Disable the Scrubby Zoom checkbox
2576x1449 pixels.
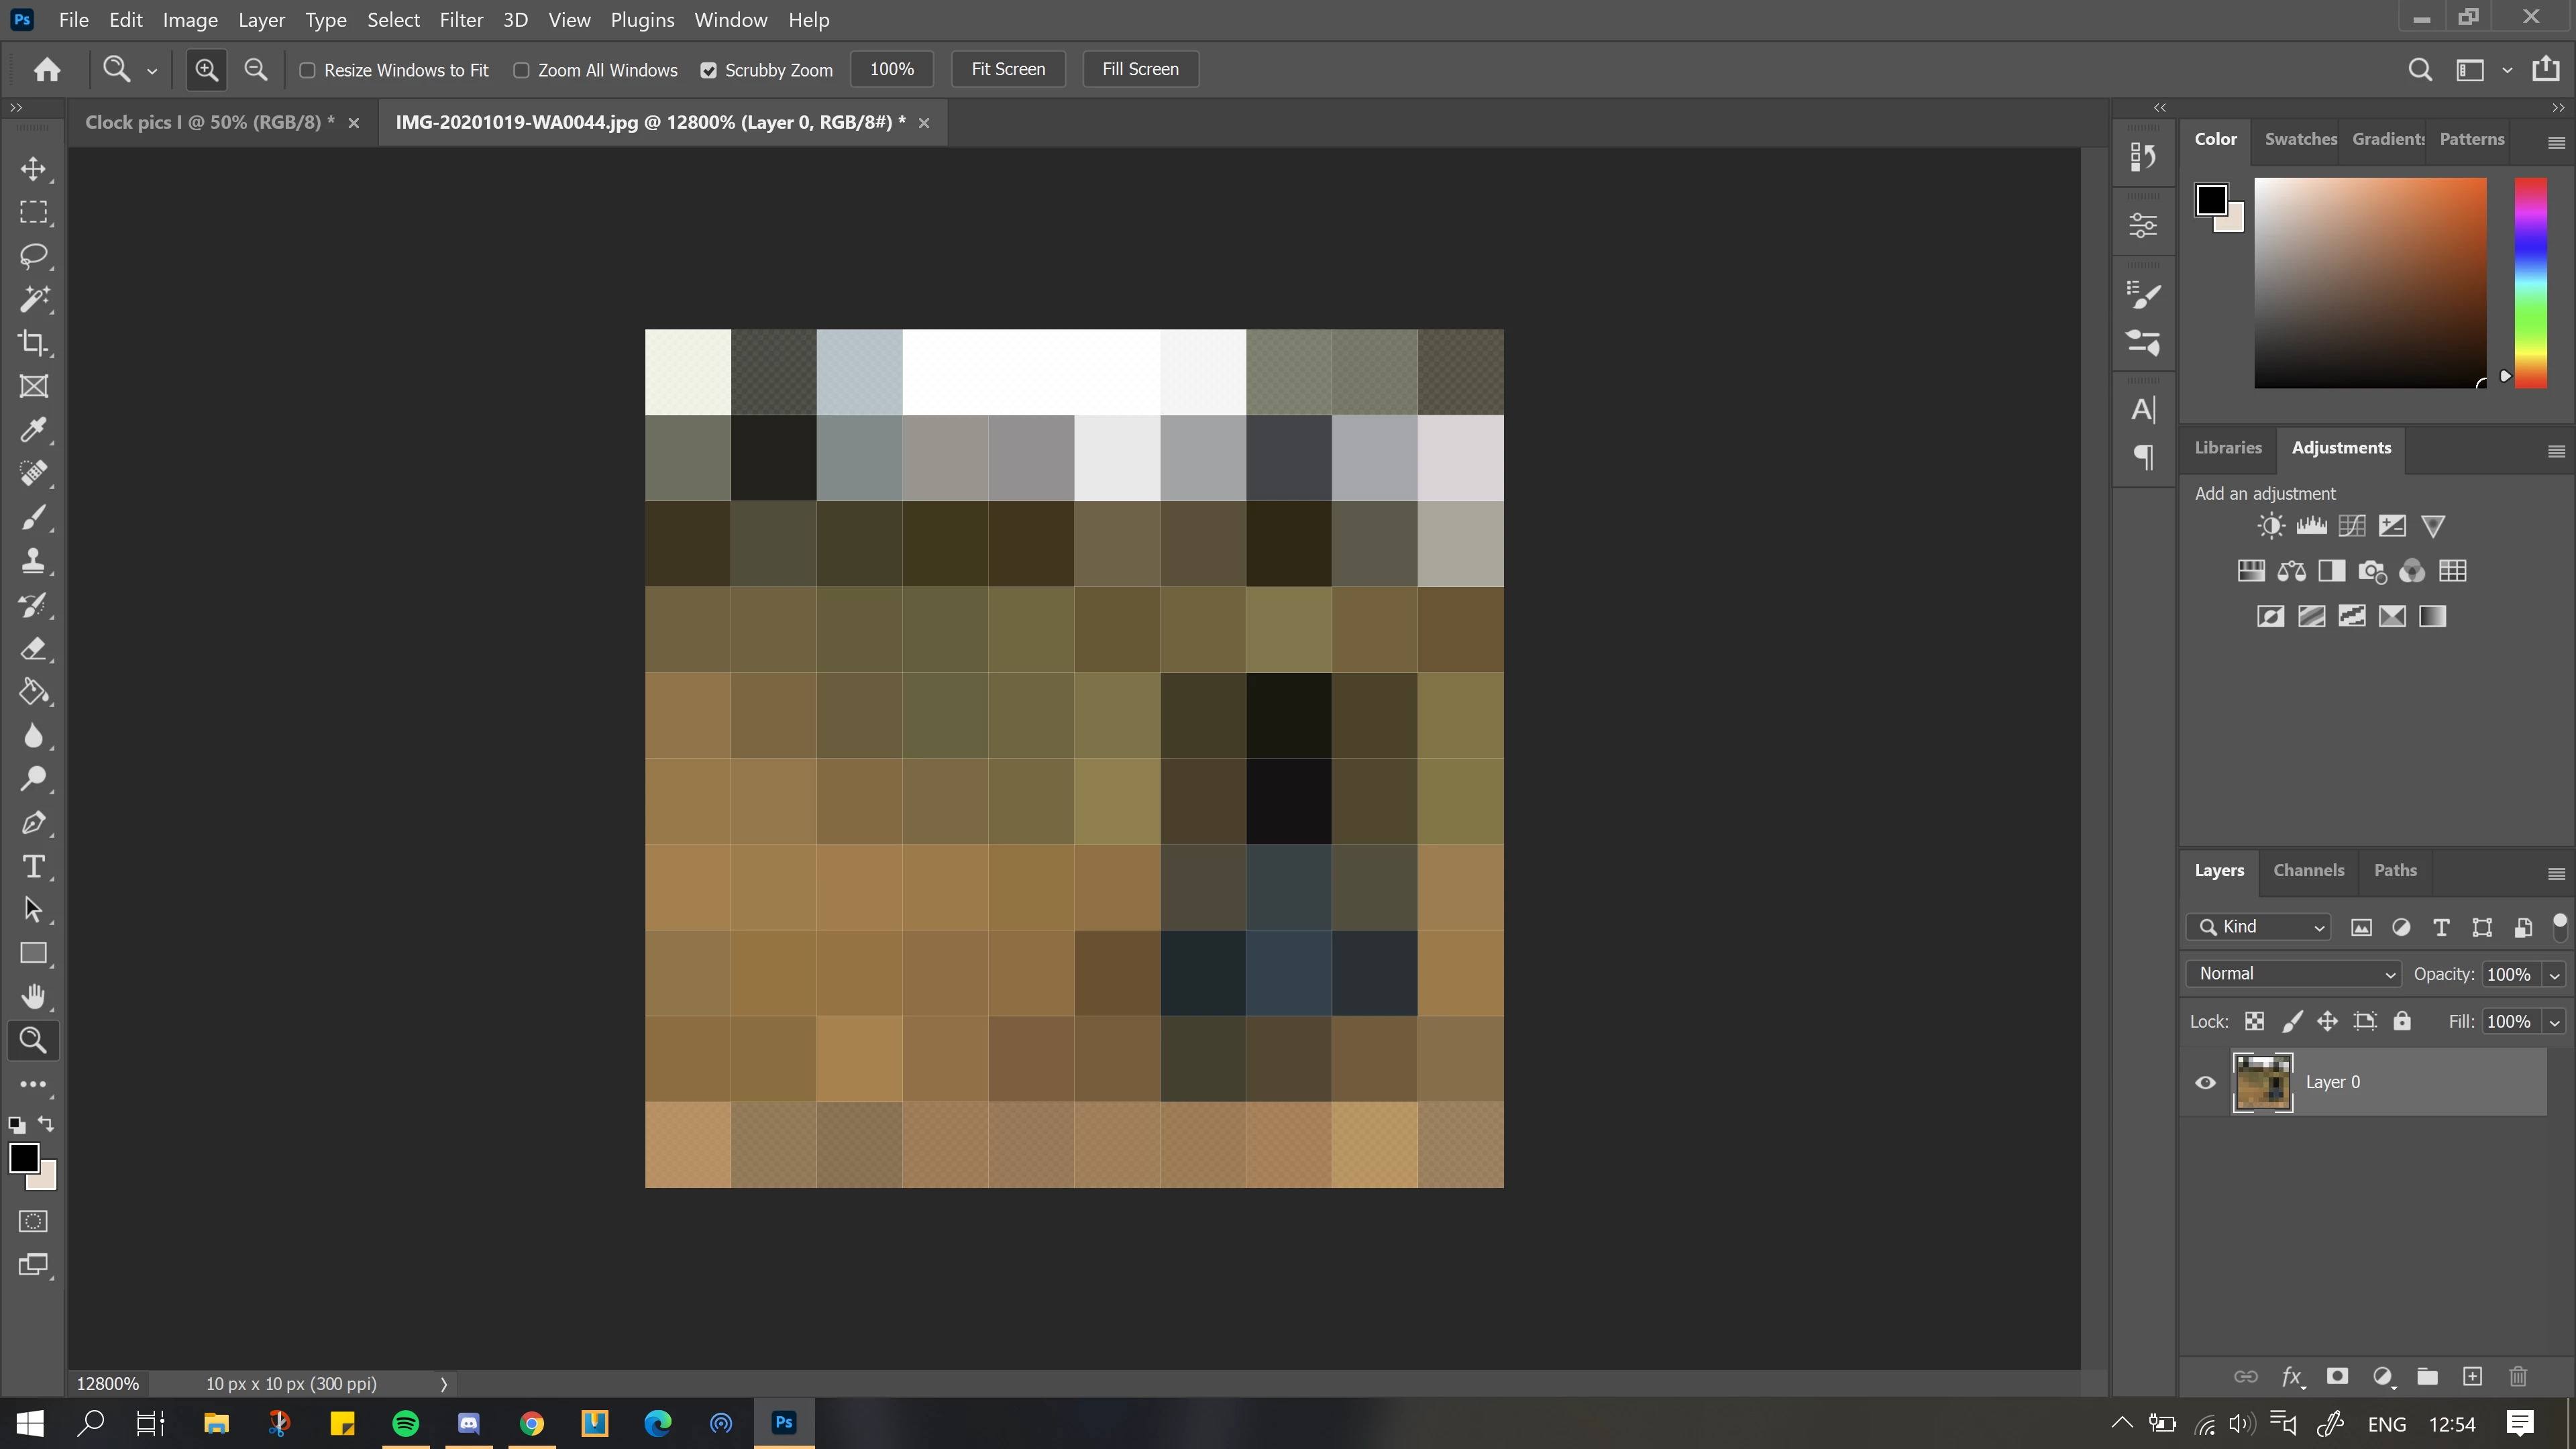[x=709, y=70]
